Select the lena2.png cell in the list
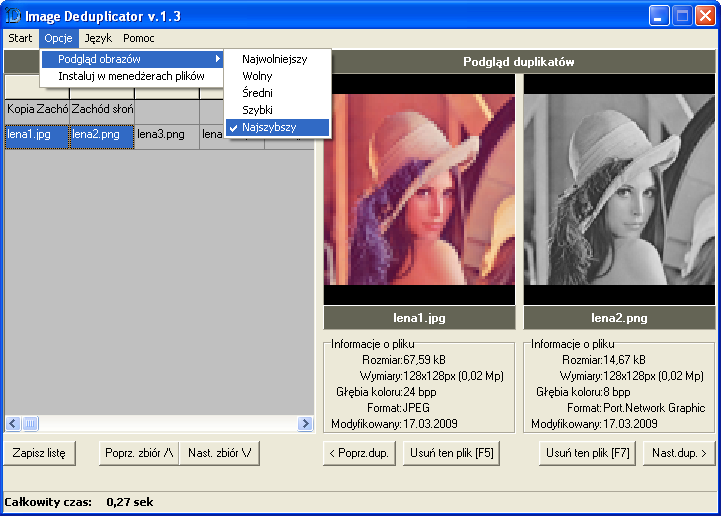The image size is (721, 516). pos(102,136)
